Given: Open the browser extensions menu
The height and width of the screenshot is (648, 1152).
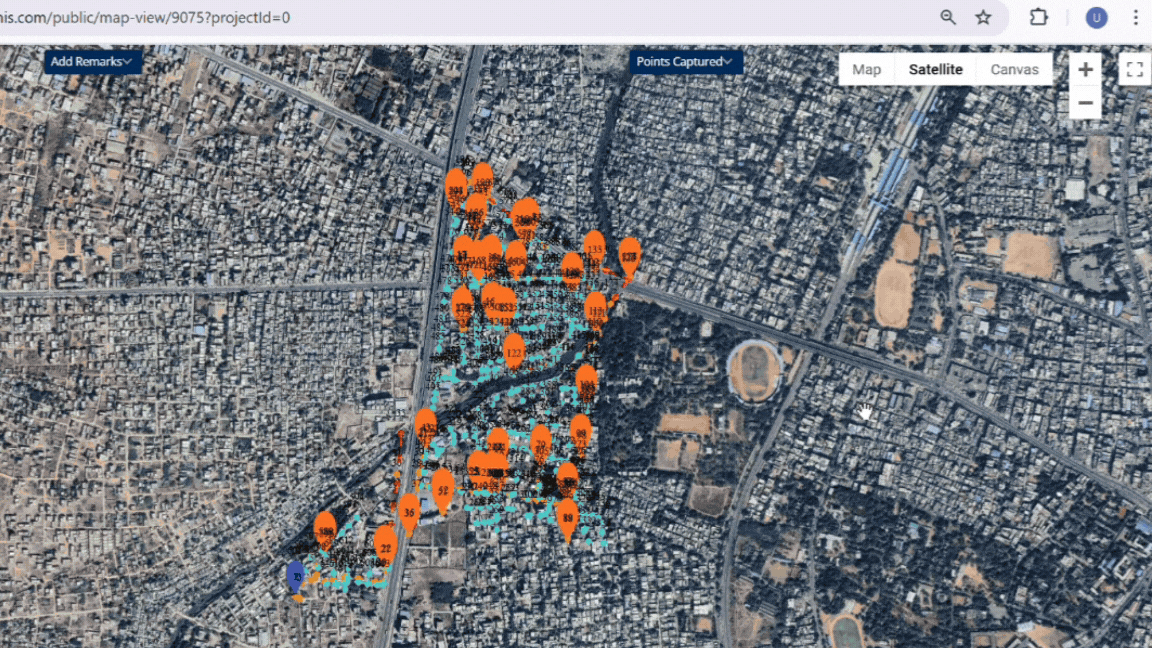Looking at the screenshot, I should 1038,17.
